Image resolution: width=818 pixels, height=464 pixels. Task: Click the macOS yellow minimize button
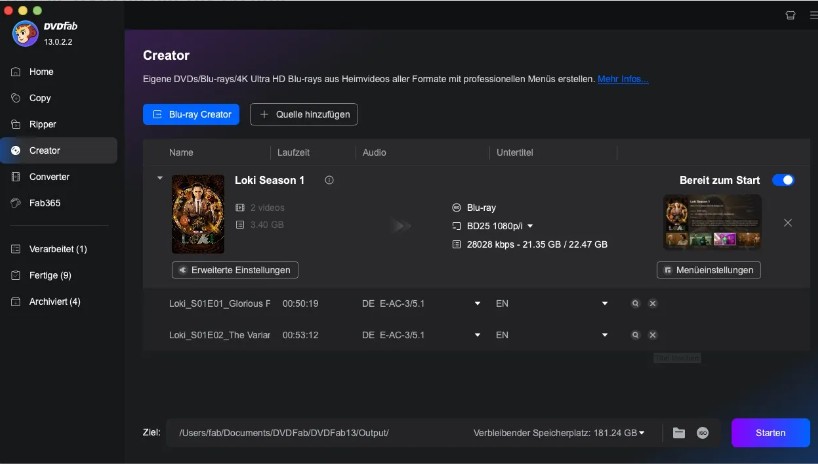(x=22, y=10)
